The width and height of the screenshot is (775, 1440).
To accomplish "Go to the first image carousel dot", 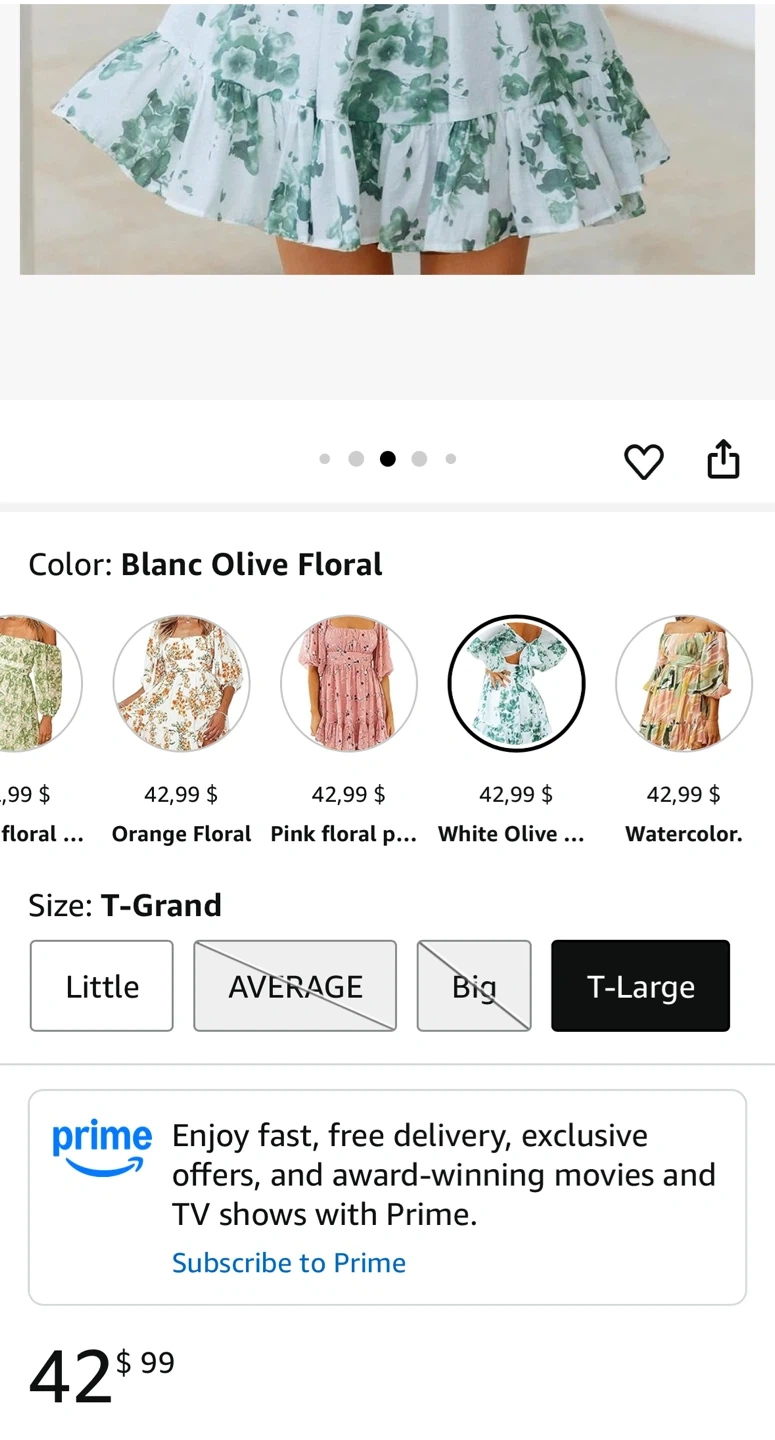I will click(325, 459).
